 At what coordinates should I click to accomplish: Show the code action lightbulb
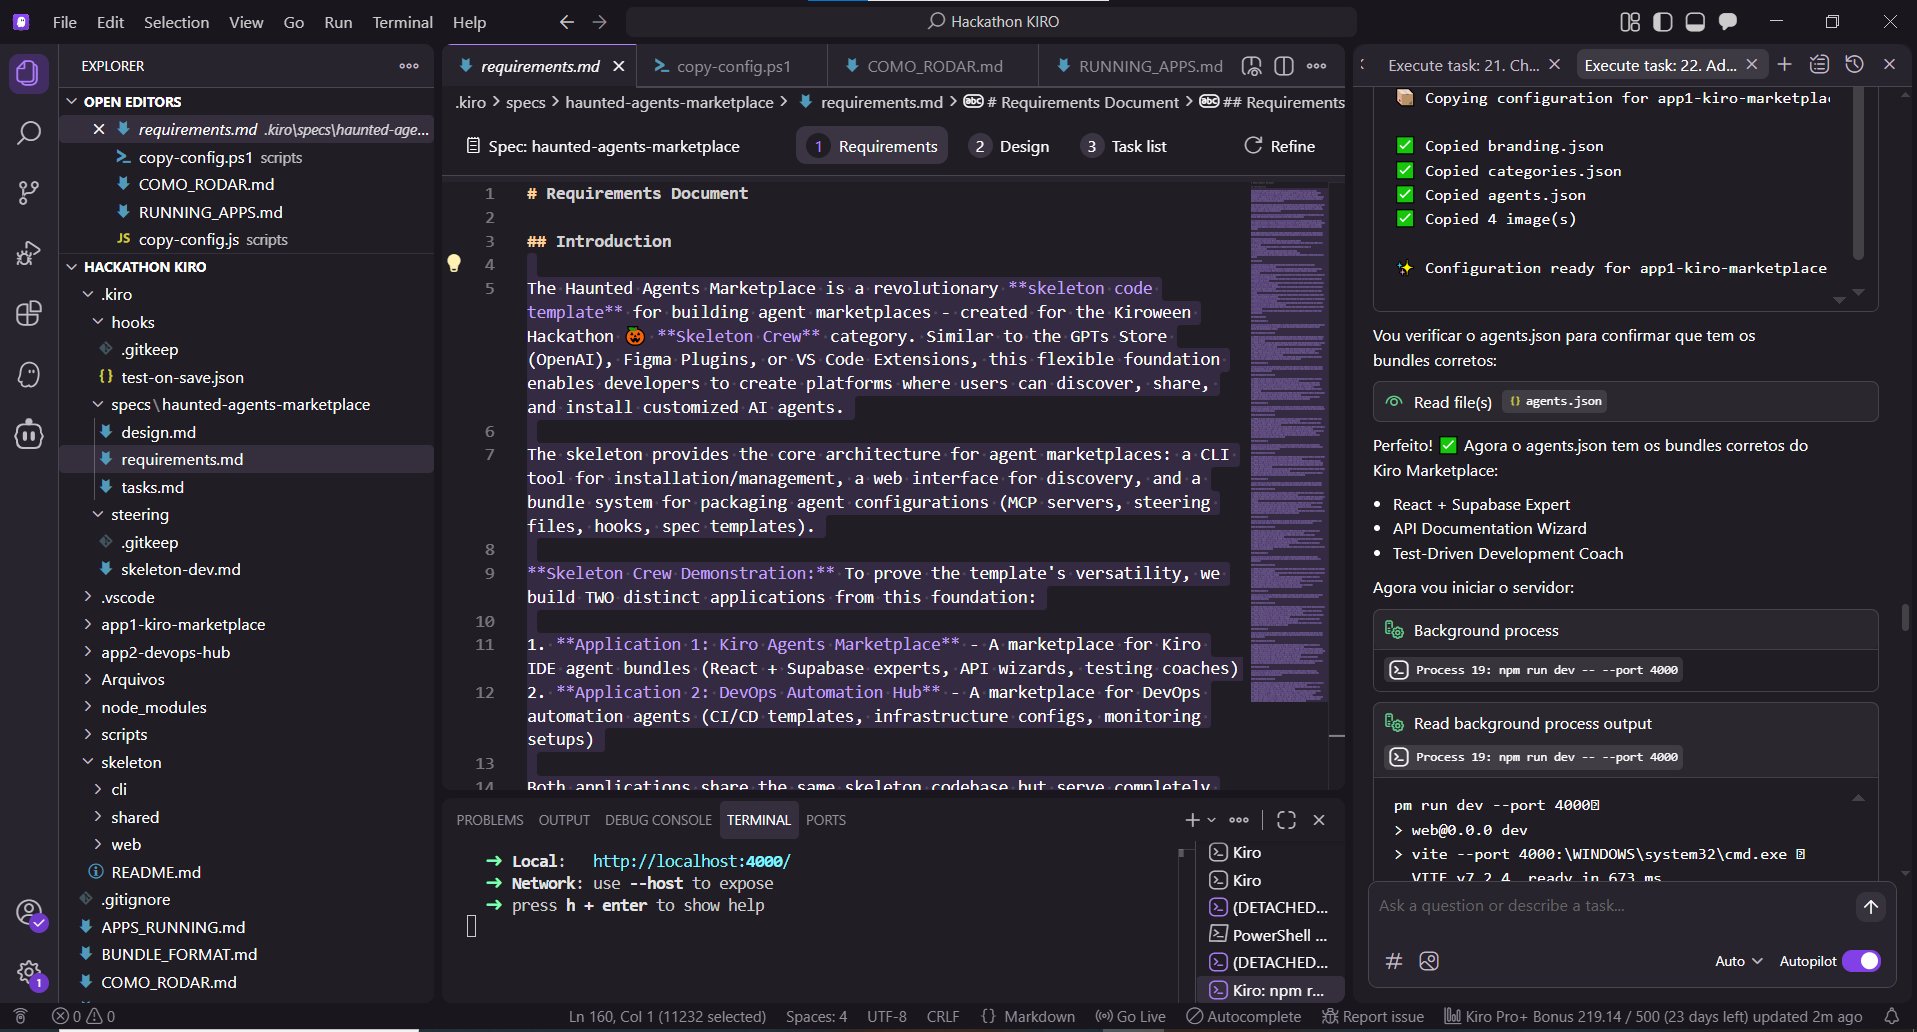(454, 263)
